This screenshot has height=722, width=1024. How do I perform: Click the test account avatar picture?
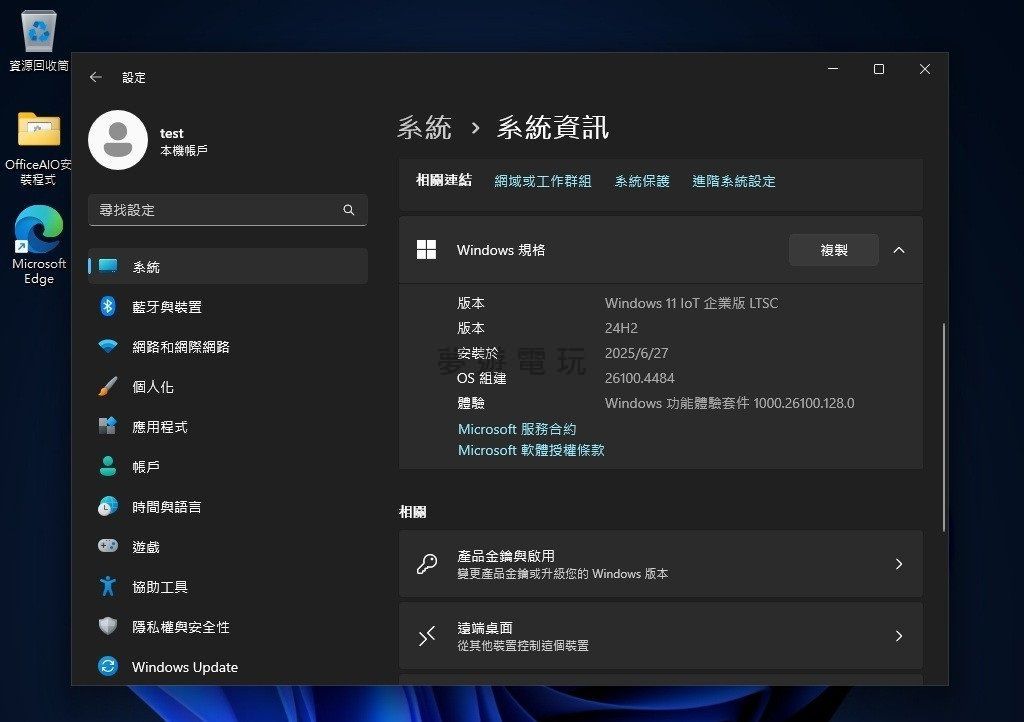tap(118, 140)
